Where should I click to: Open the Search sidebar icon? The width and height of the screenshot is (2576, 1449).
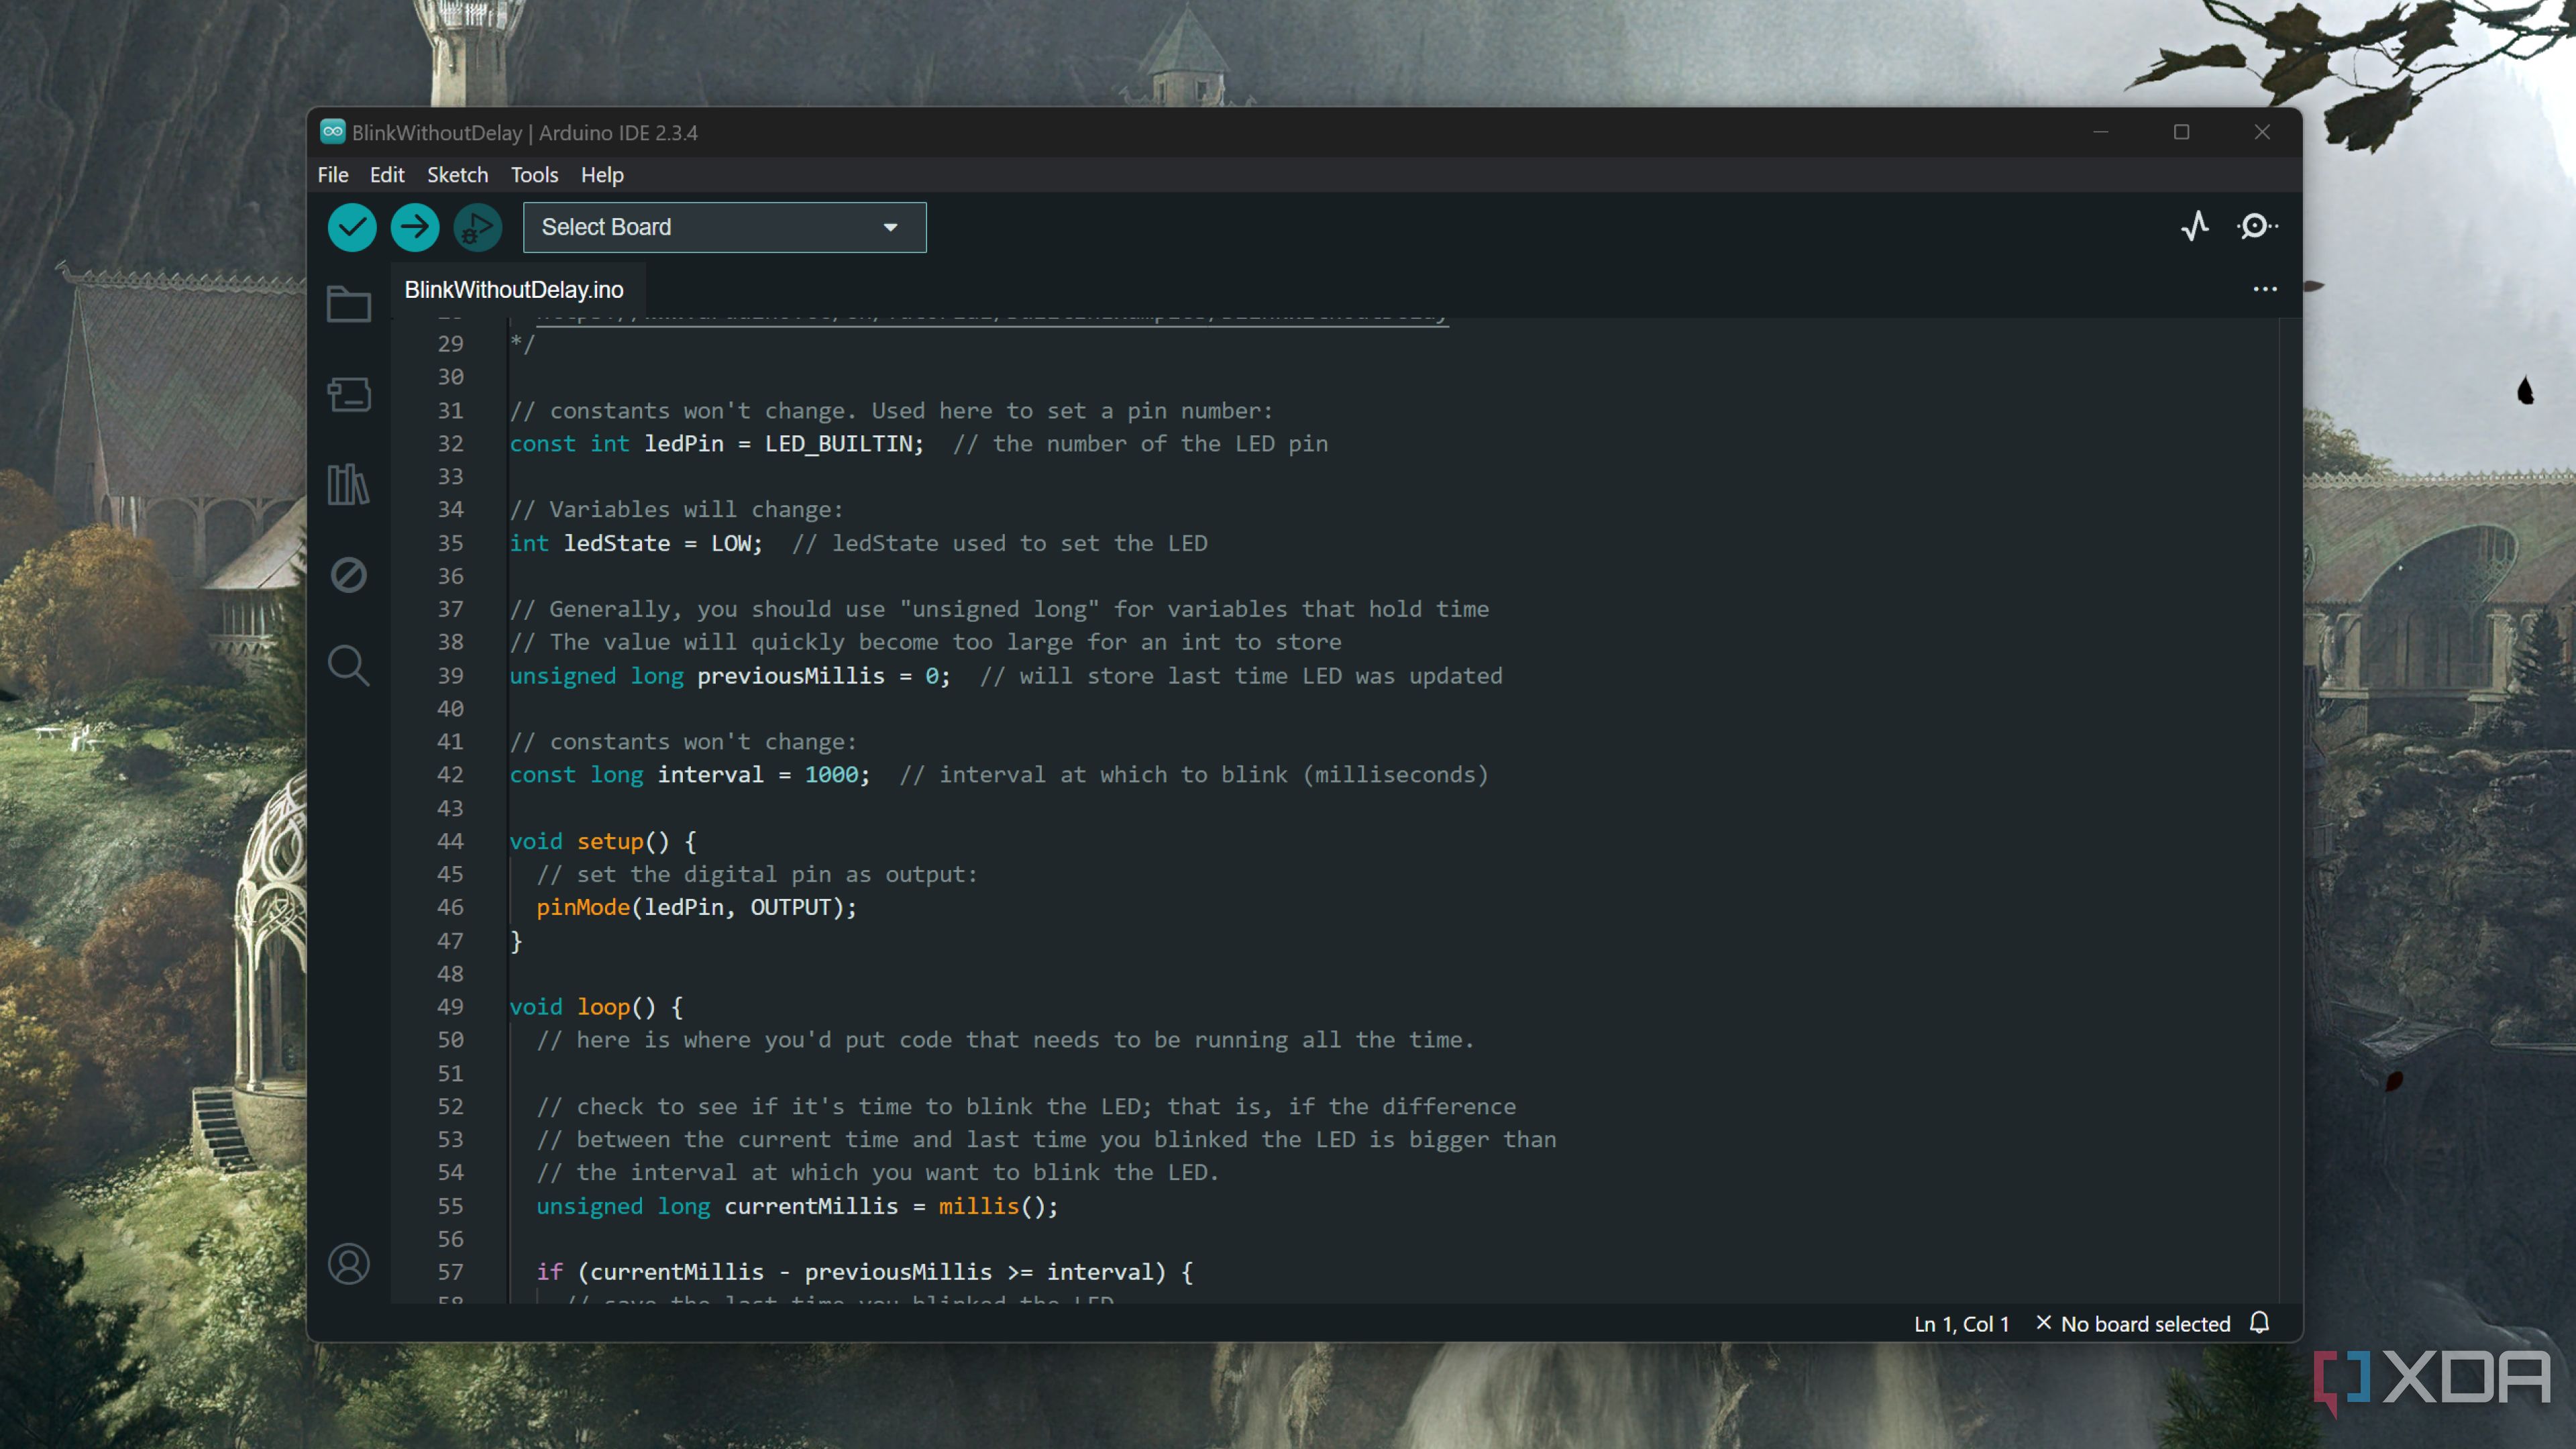click(349, 665)
